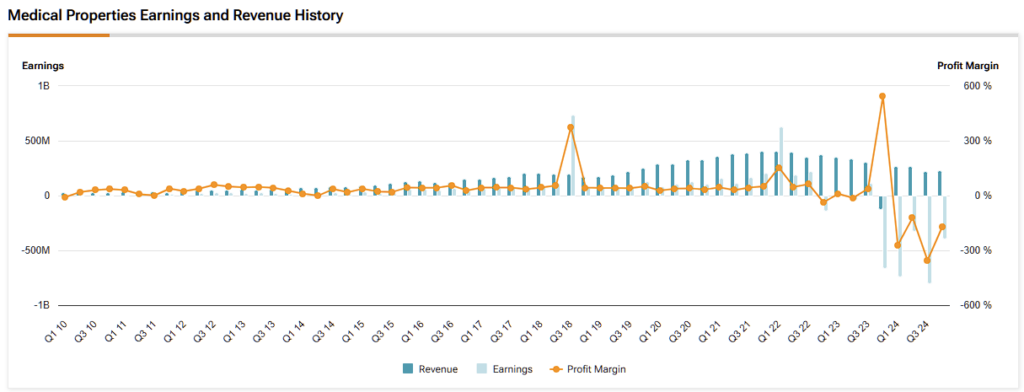Click the lowest profit margin point in 2024
1024x392 pixels.
(927, 261)
